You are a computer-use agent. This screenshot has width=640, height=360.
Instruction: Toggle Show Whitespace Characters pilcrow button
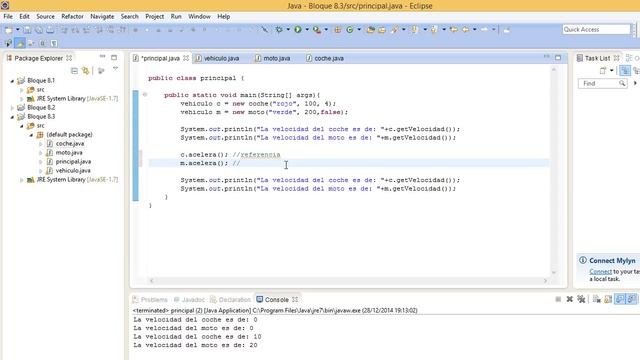coord(54,43)
